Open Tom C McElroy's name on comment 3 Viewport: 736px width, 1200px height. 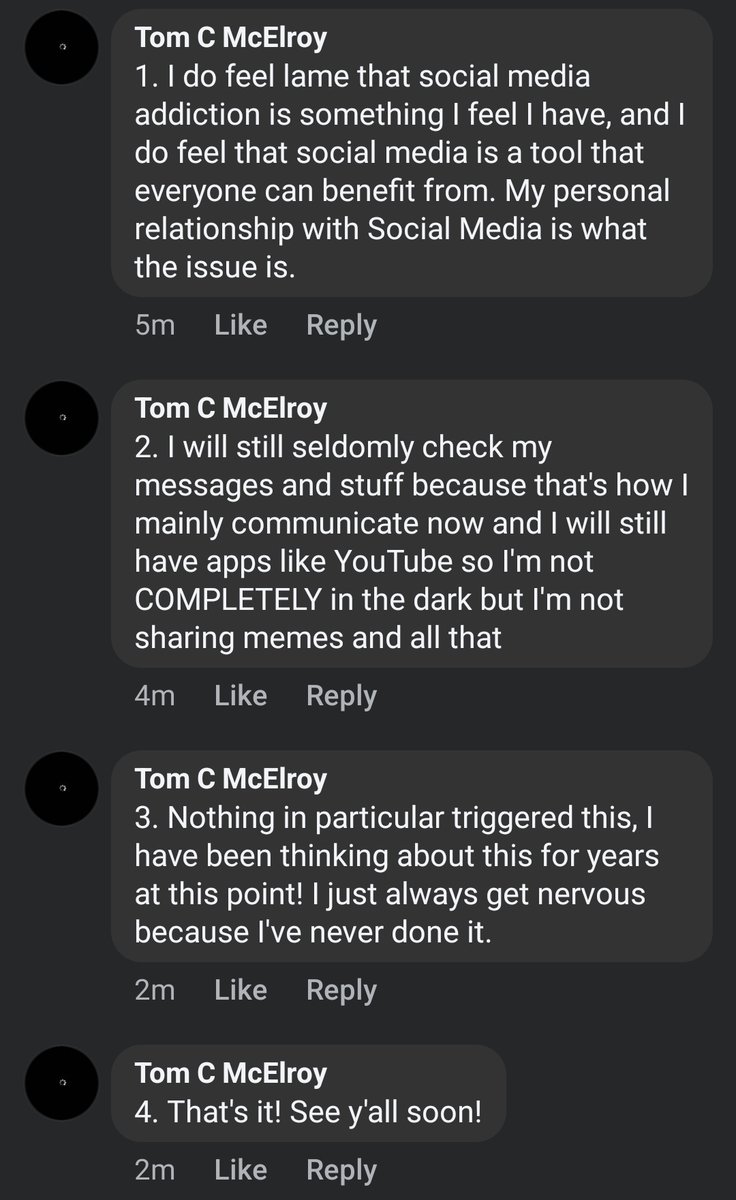pos(231,779)
